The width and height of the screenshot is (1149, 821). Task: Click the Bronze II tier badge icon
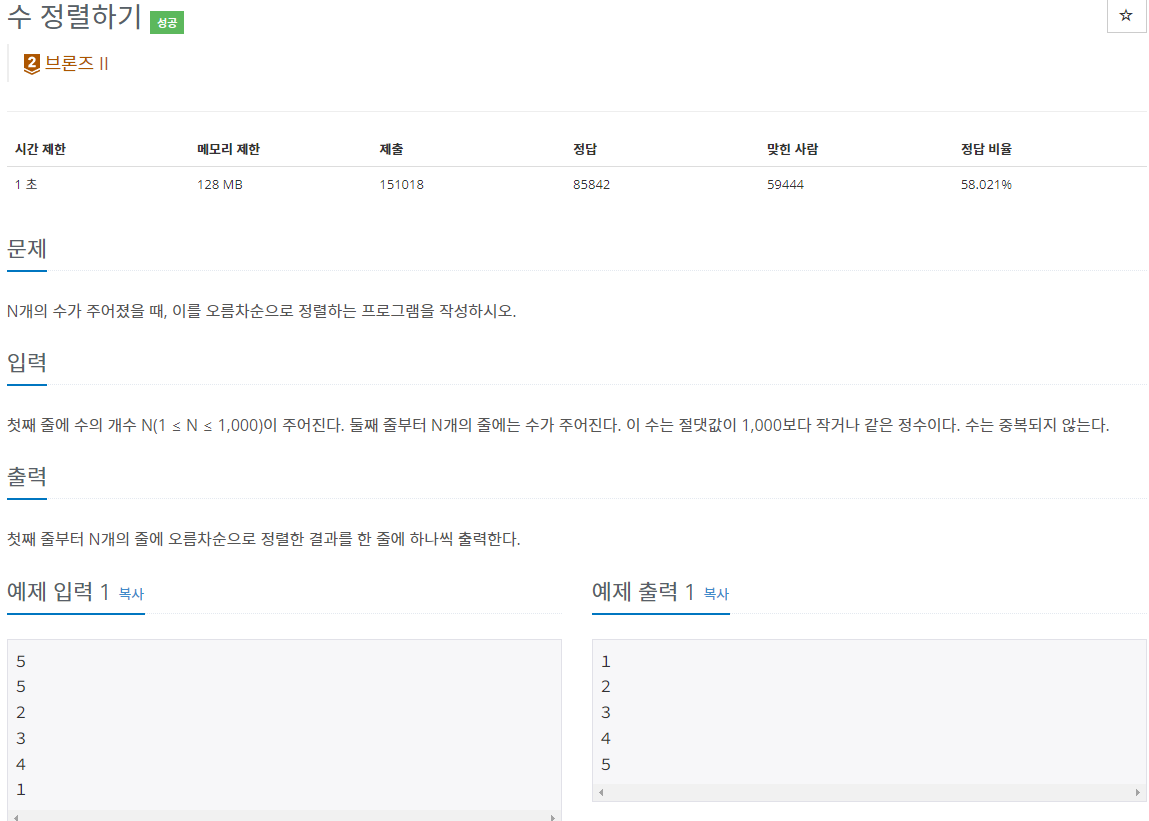pos(32,64)
